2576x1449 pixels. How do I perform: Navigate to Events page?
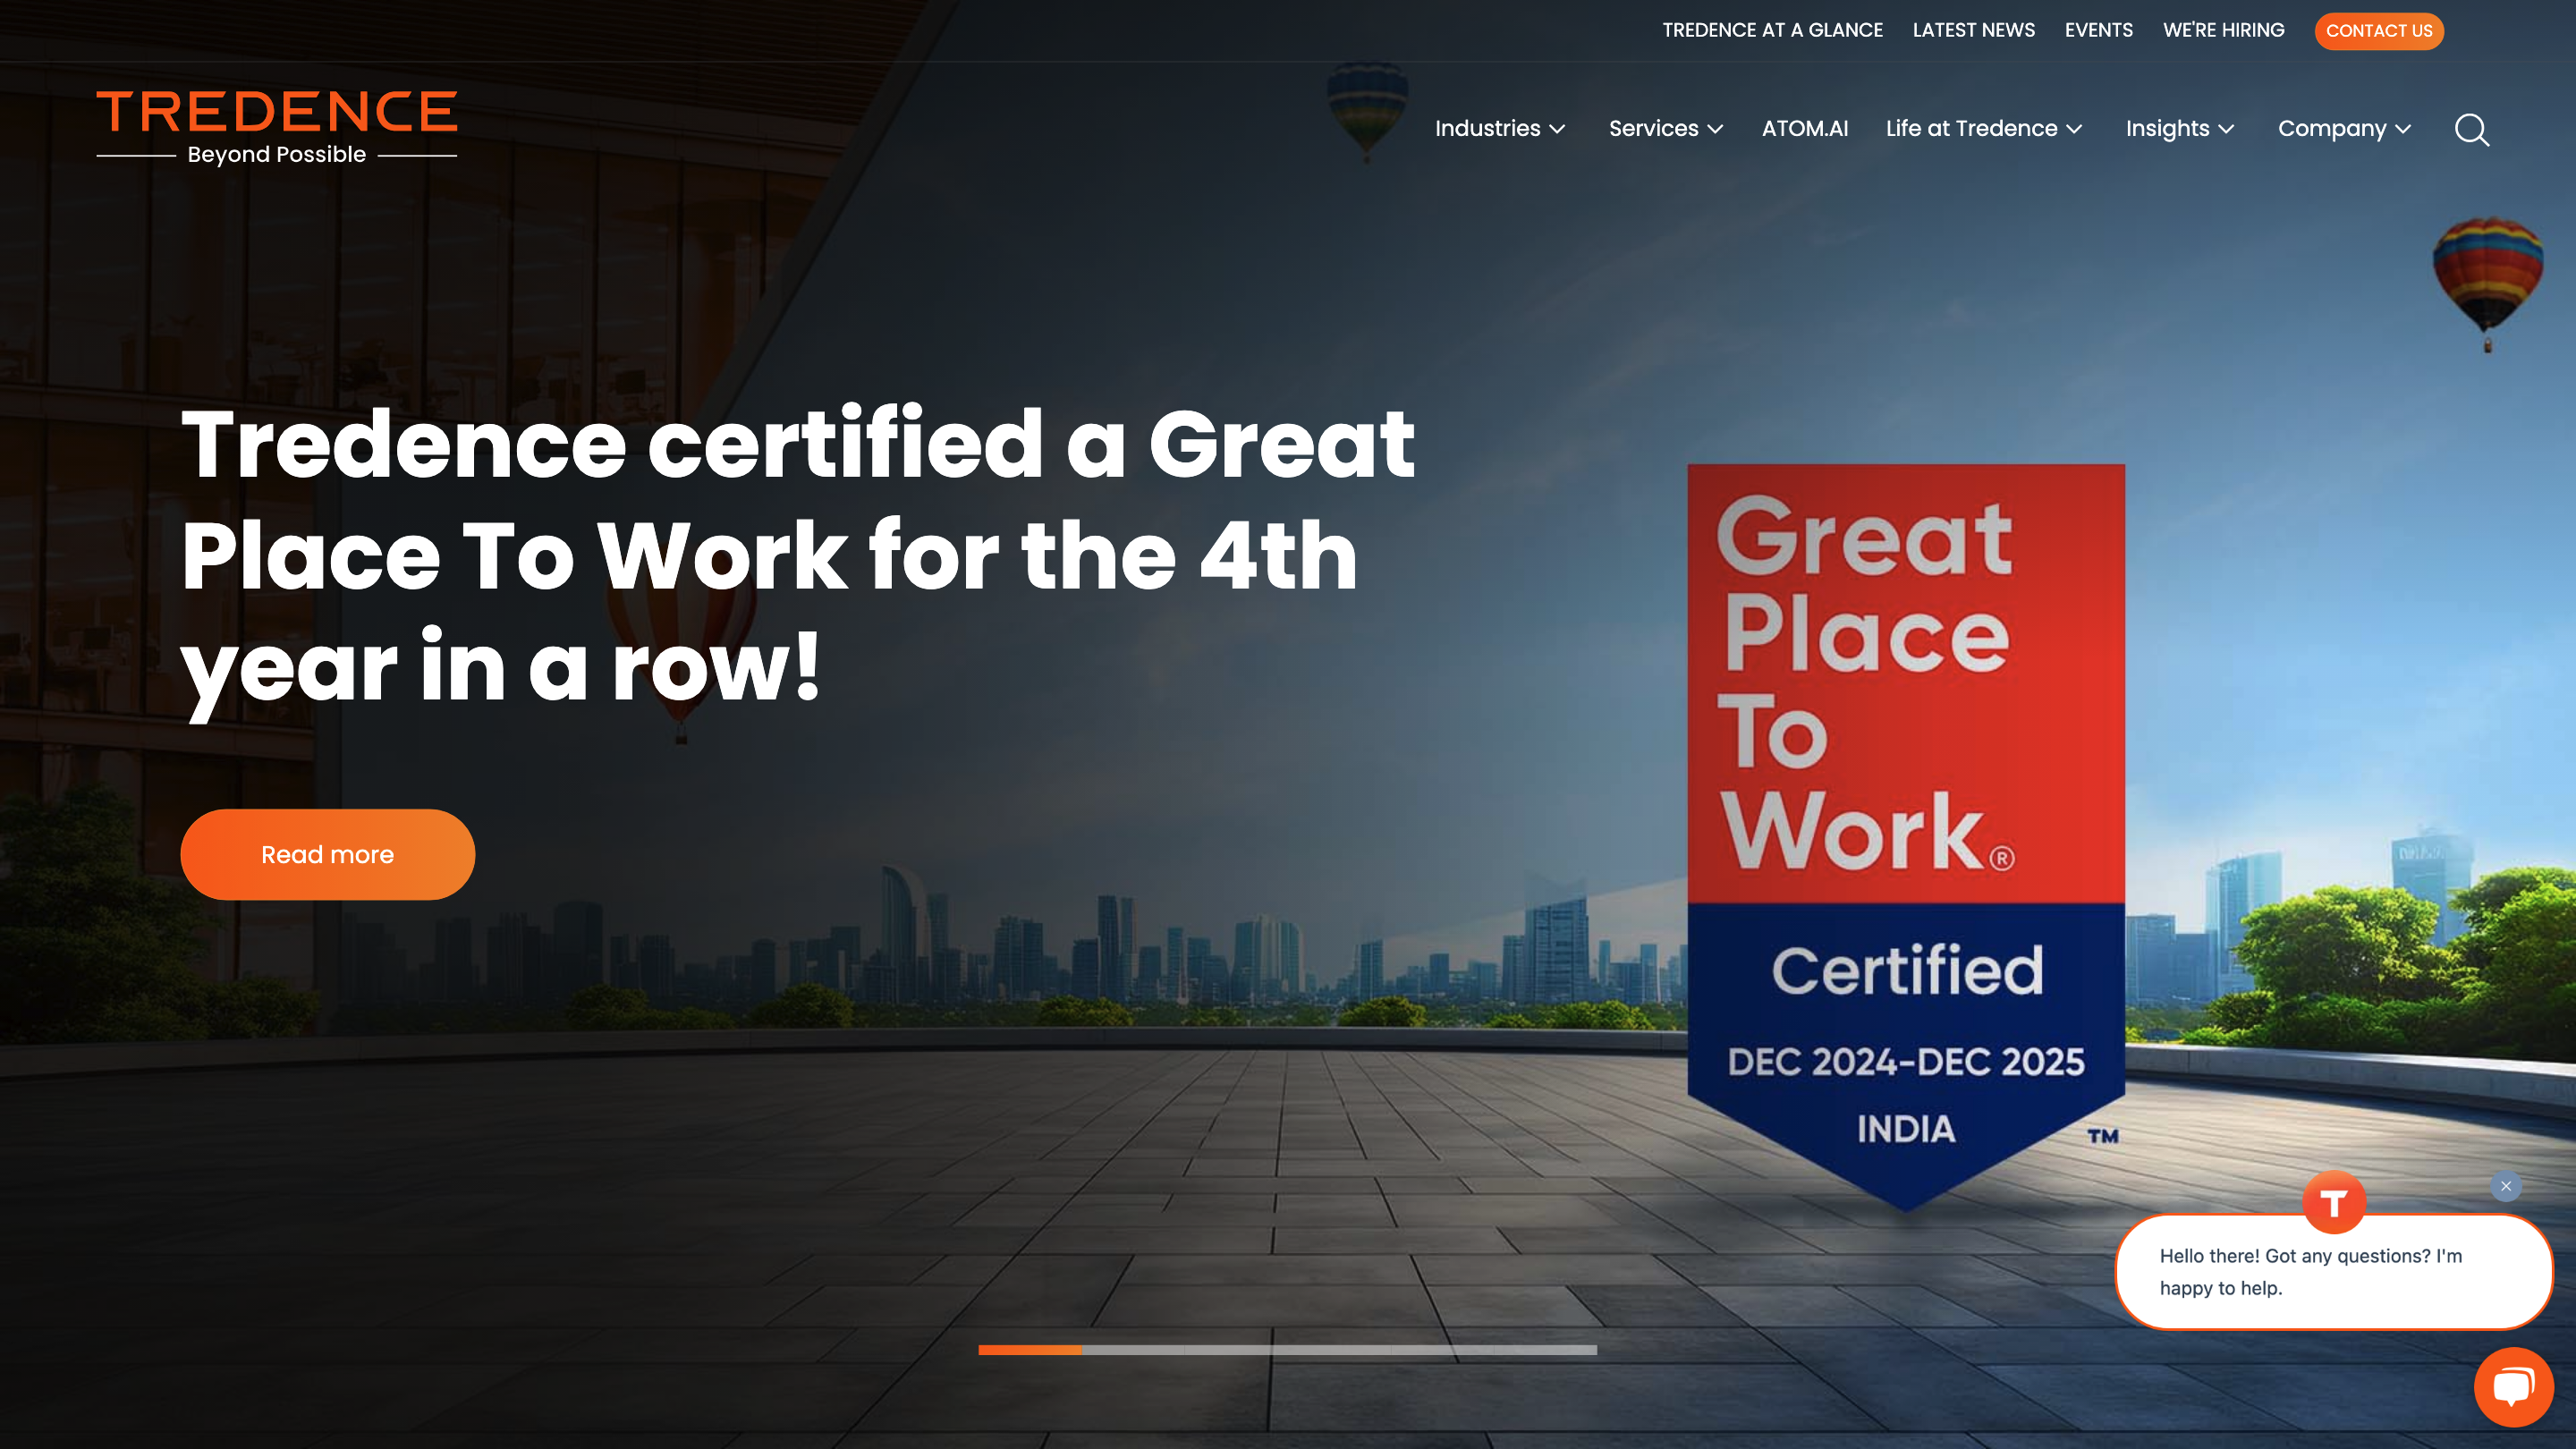pos(2098,30)
